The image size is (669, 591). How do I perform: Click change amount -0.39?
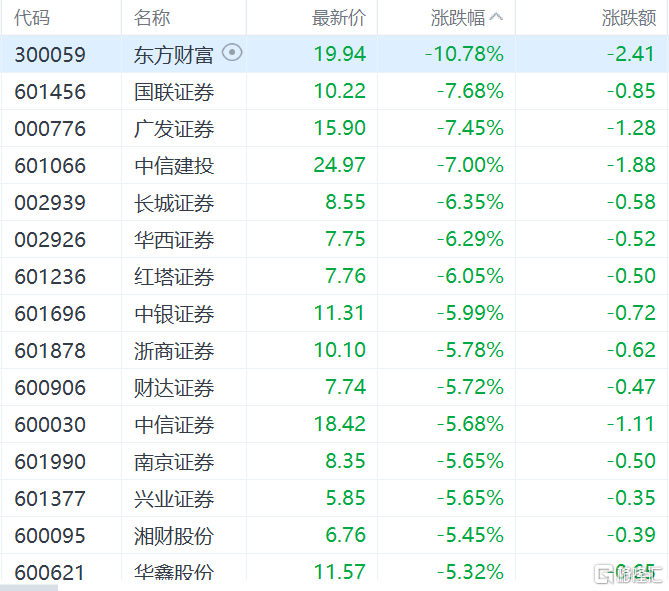[631, 535]
